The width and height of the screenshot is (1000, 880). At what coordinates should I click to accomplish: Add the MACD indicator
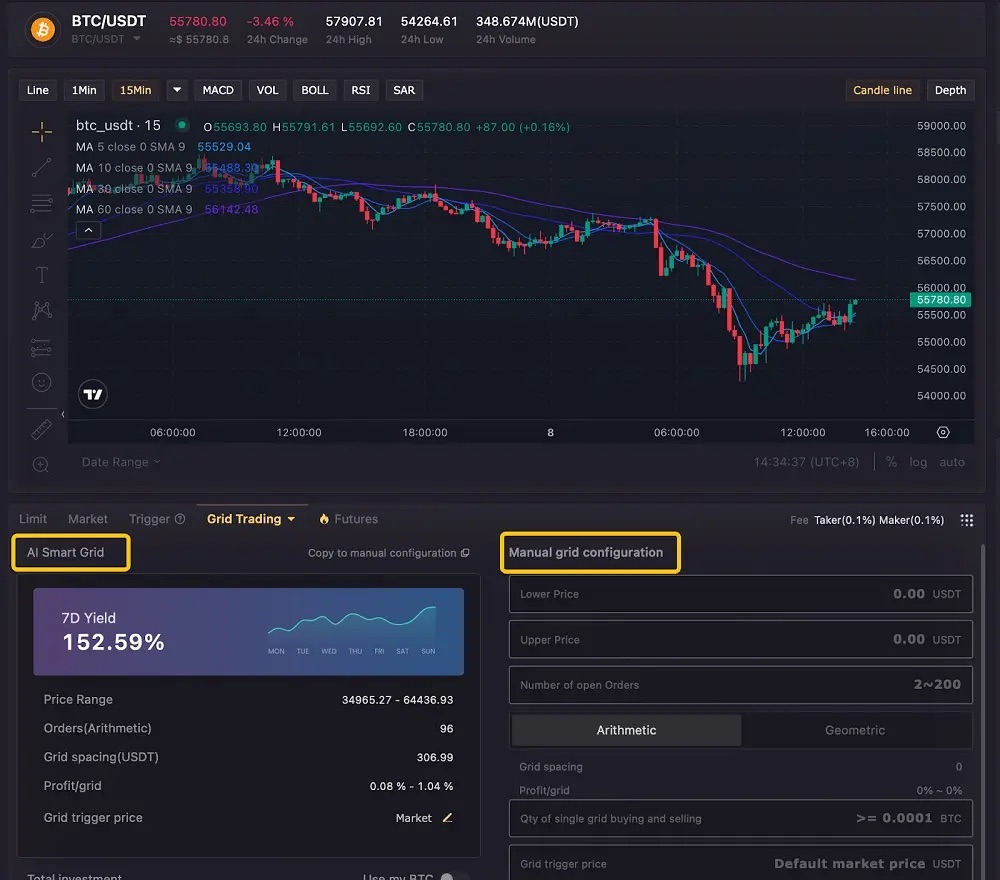[x=218, y=90]
